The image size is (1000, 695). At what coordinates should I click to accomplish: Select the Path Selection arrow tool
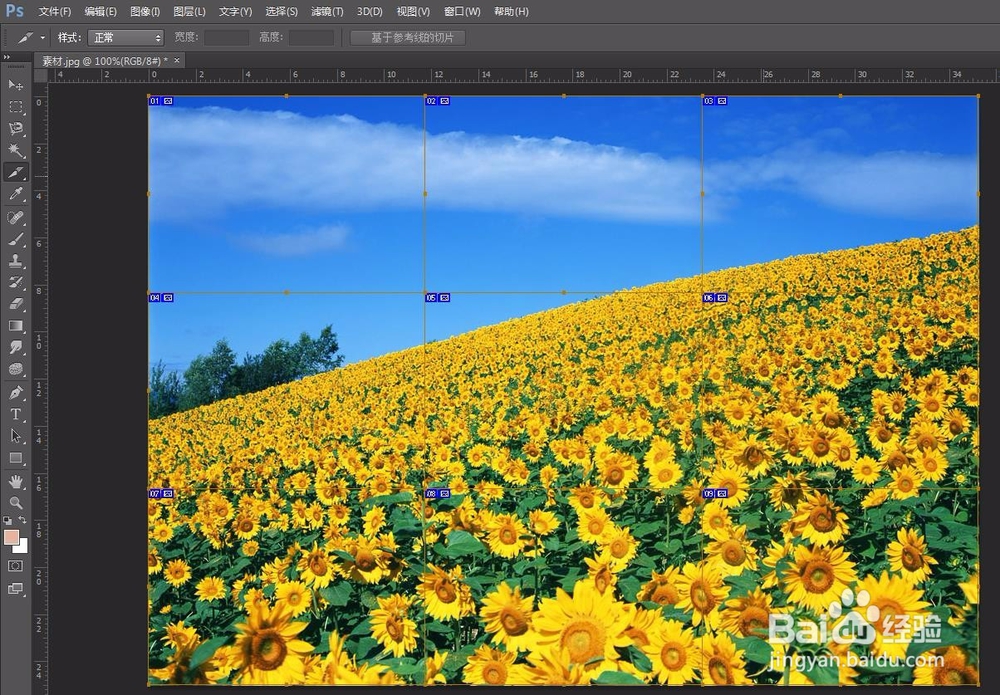[x=16, y=436]
